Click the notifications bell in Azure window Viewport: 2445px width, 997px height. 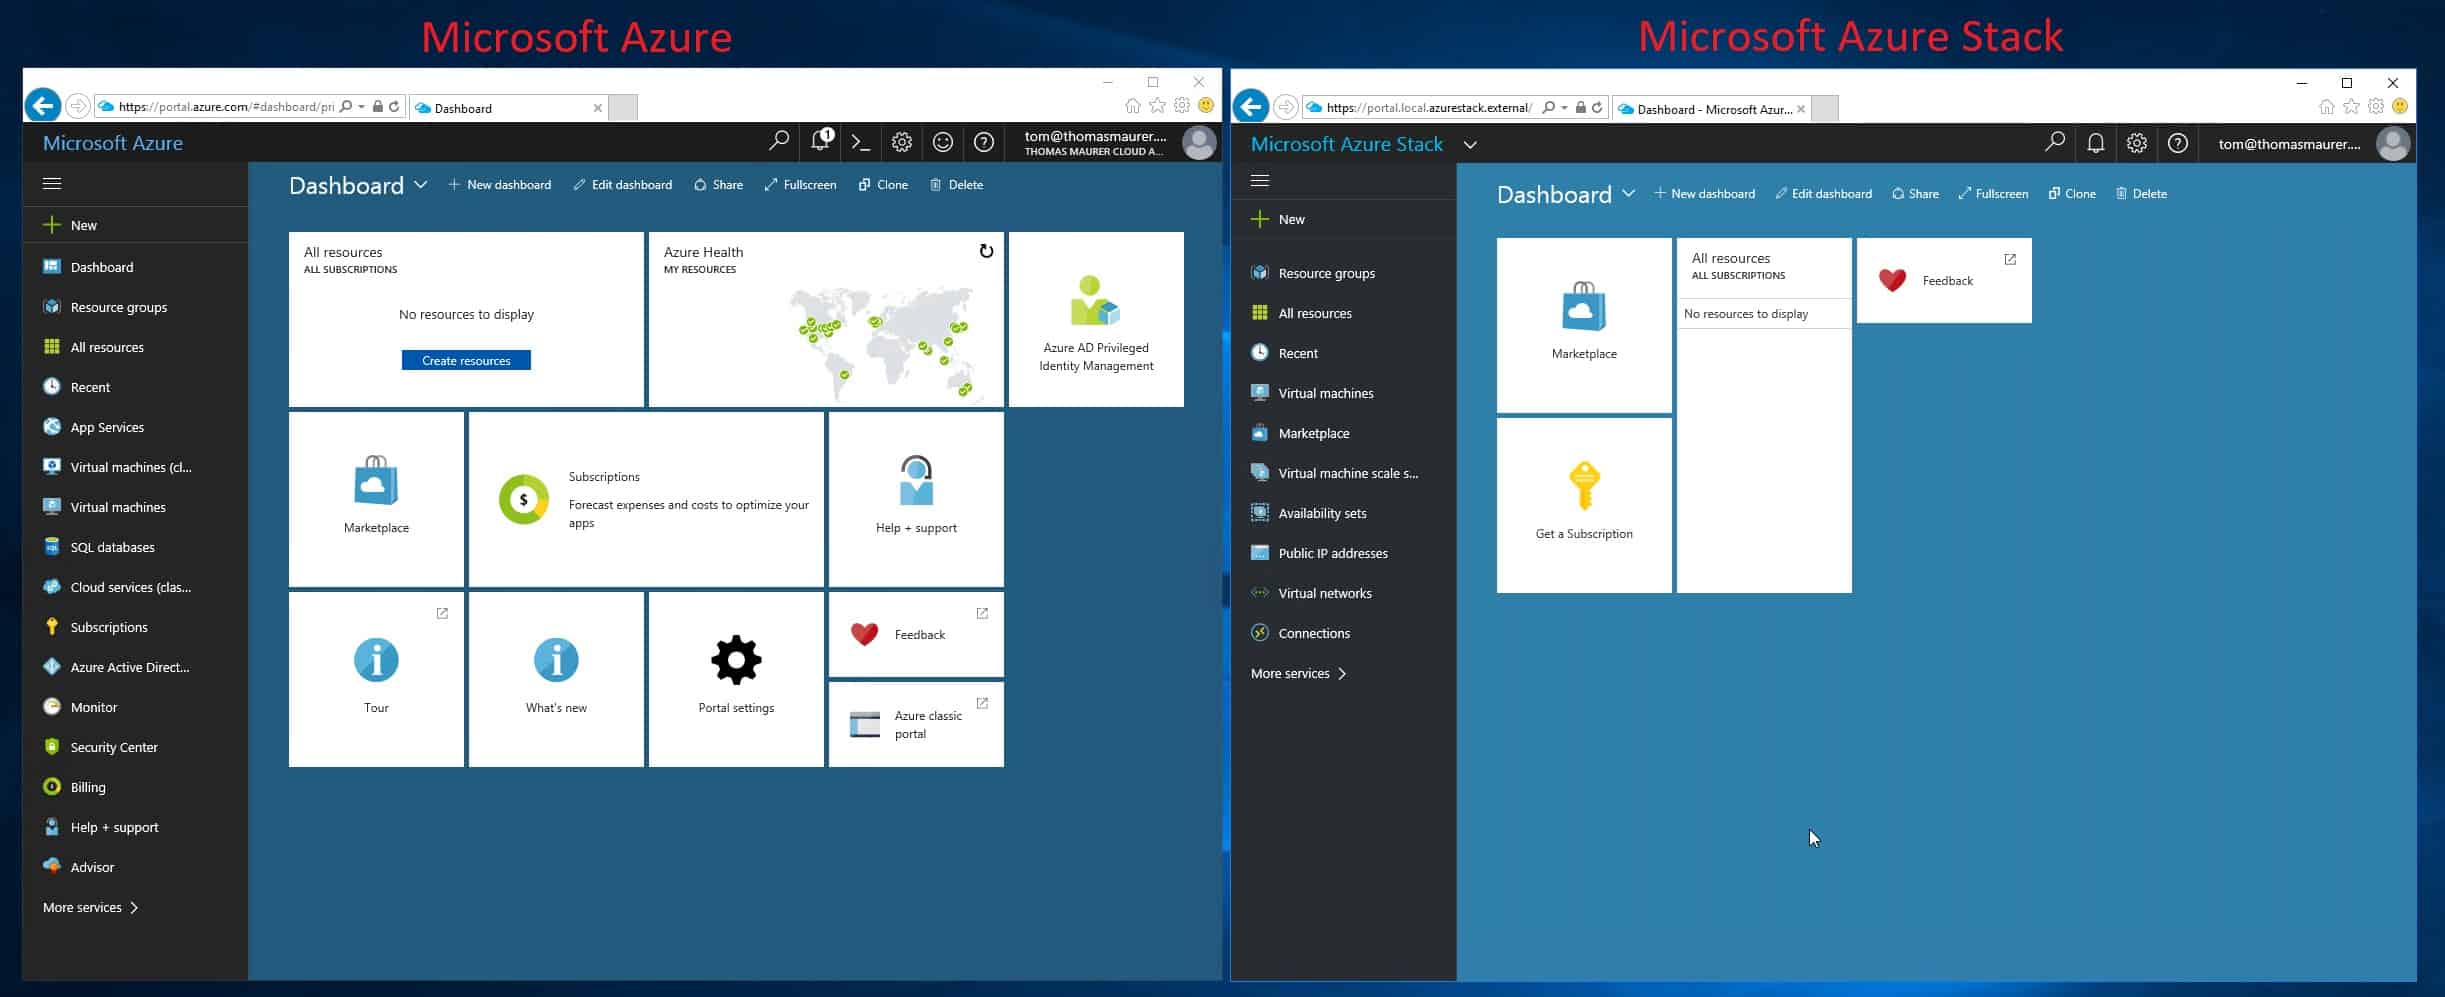821,141
